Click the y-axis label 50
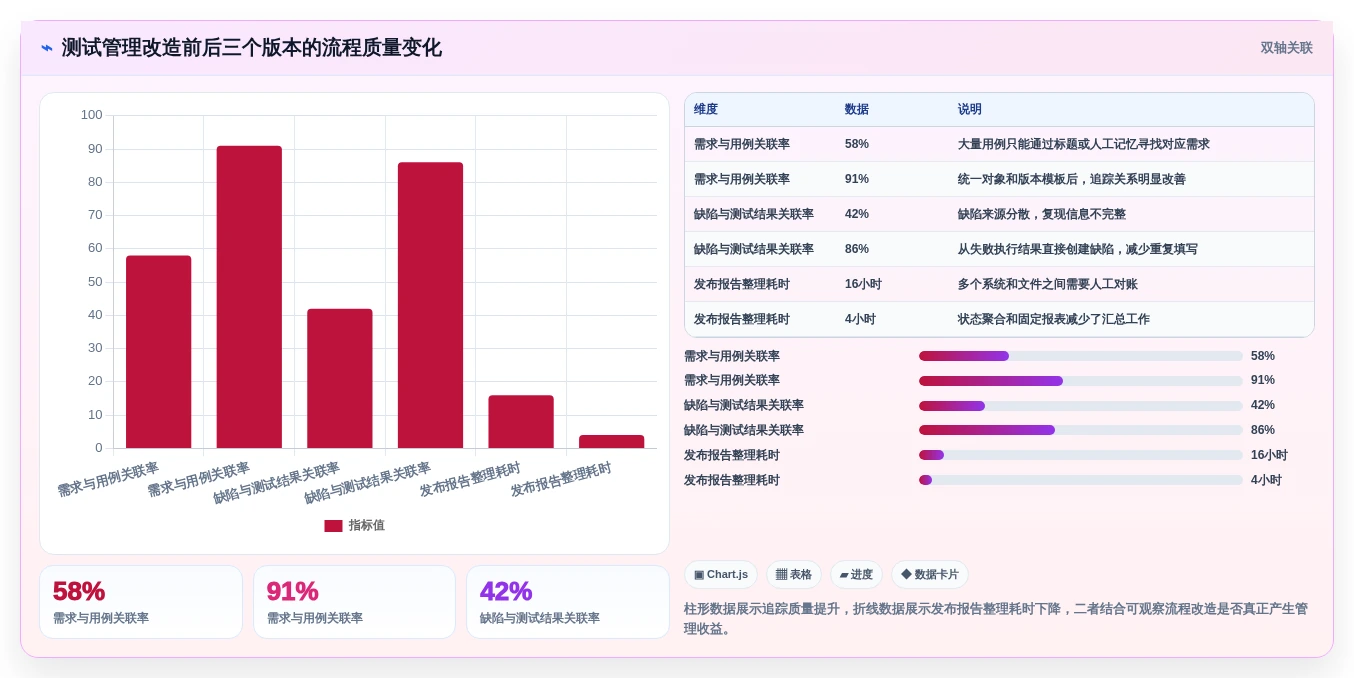 click(x=95, y=282)
